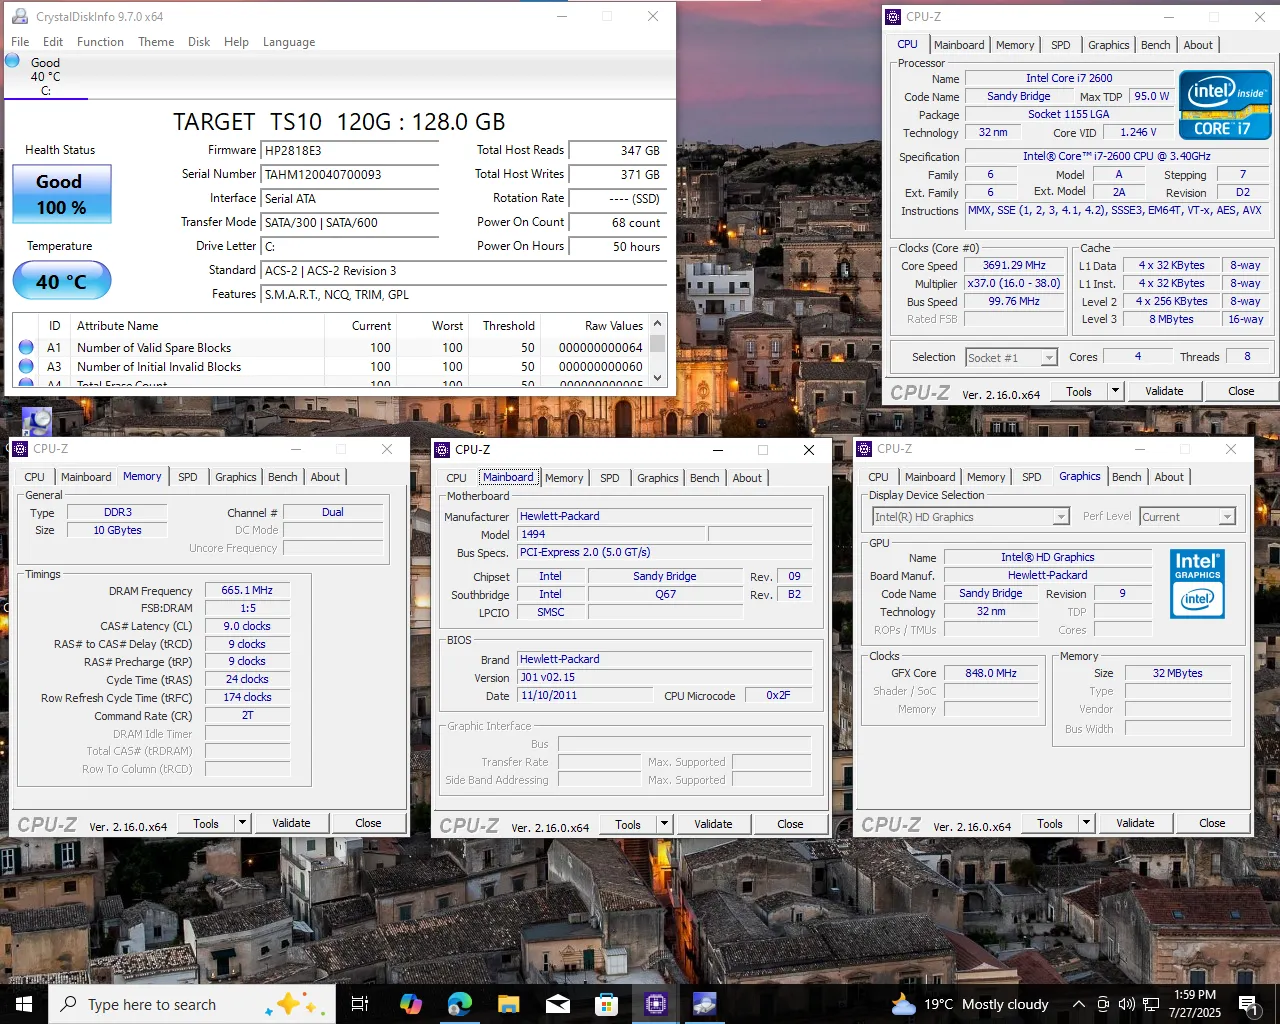Click the weather widget icon on the taskbar
1280x1024 pixels.
(903, 1004)
